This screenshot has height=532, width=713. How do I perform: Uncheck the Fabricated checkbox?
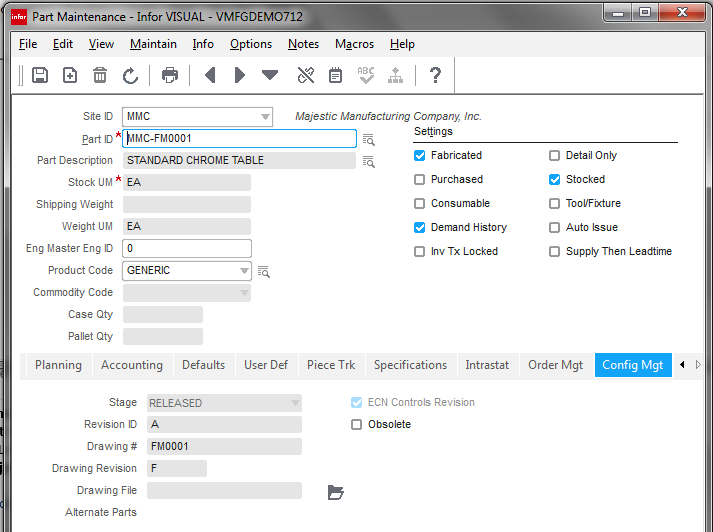(x=419, y=156)
